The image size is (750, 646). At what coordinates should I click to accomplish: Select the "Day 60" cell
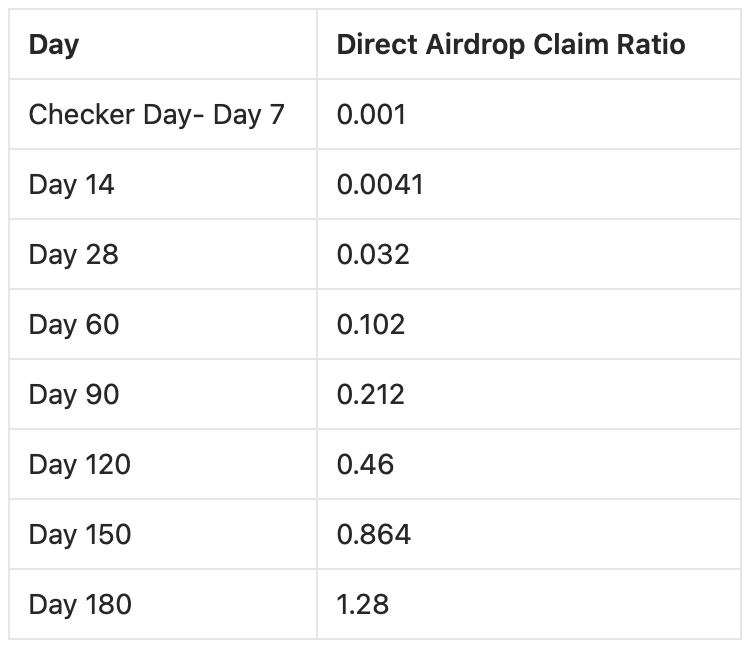click(74, 325)
